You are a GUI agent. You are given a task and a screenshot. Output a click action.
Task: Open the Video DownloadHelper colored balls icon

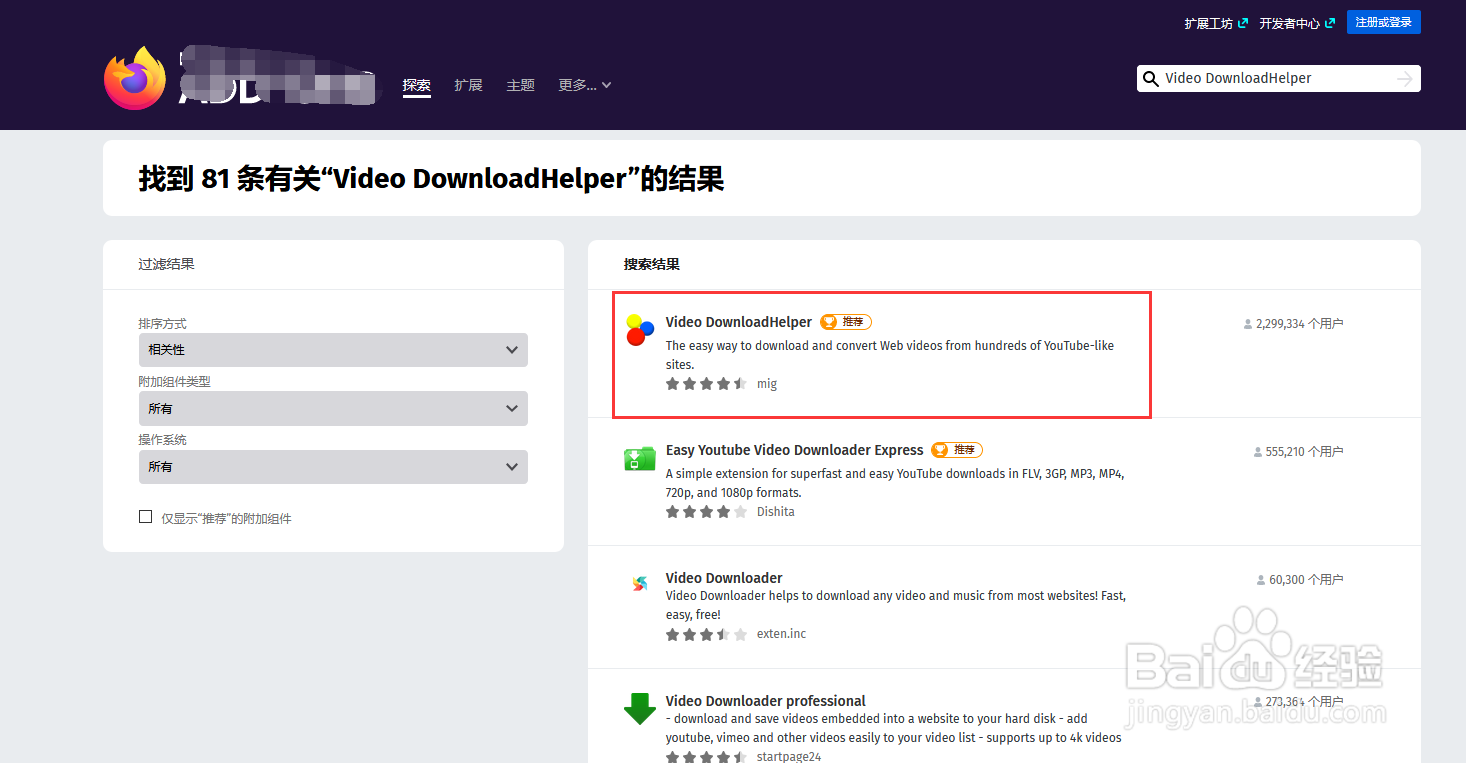[x=639, y=330]
